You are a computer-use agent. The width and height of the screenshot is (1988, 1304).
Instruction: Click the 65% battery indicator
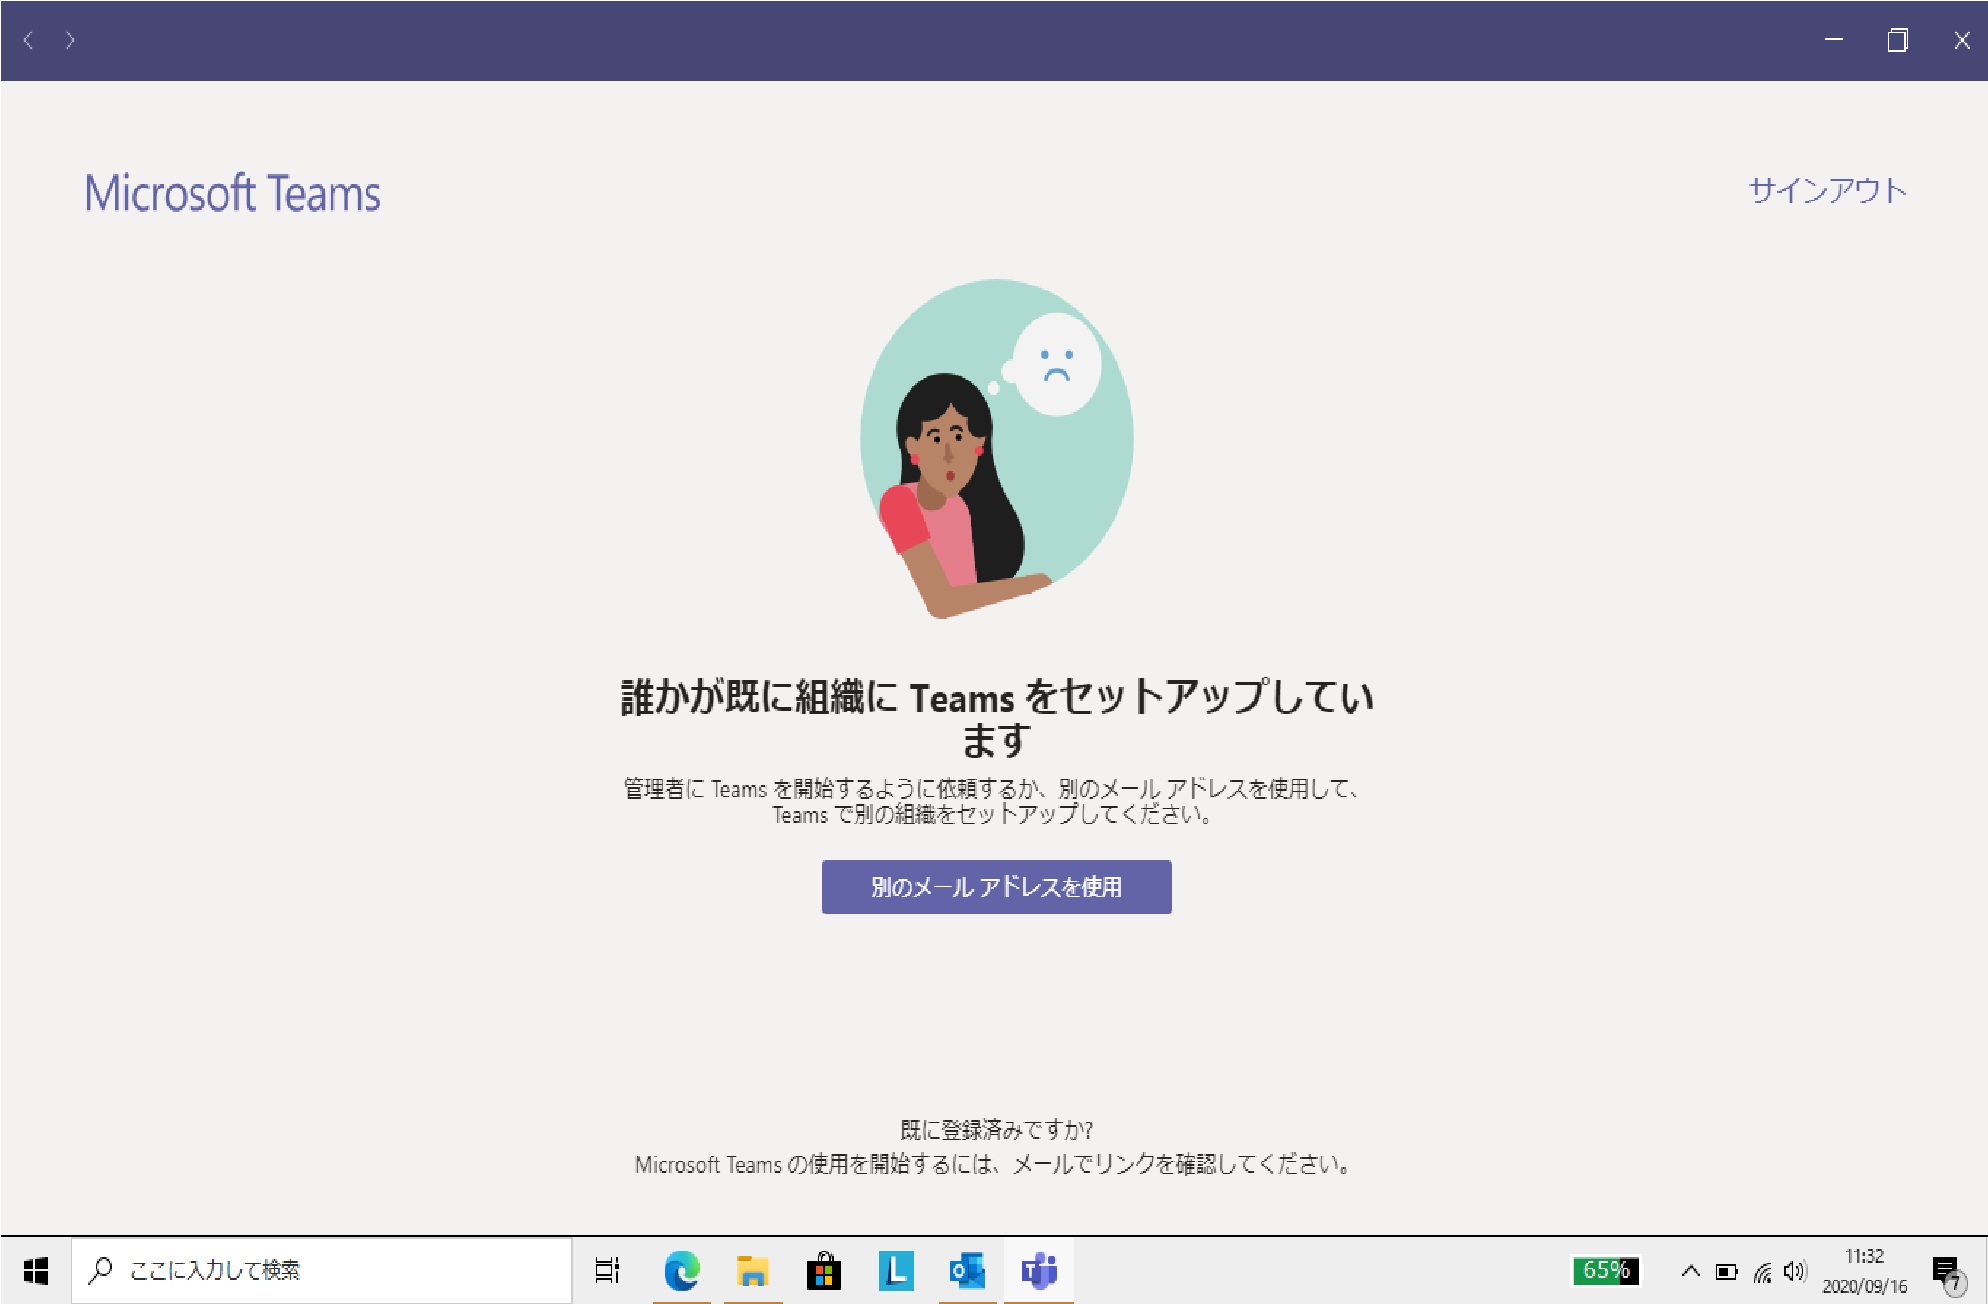[1606, 1270]
